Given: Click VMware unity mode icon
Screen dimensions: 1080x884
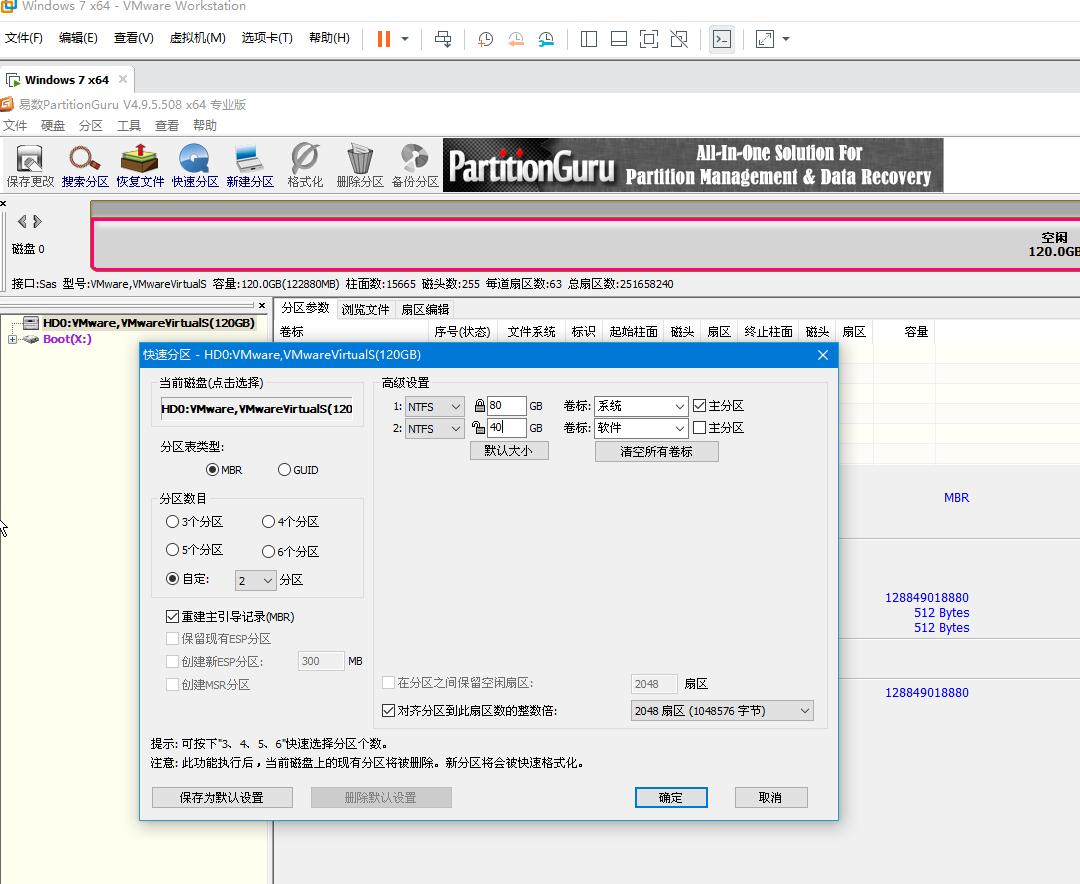Looking at the screenshot, I should (679, 39).
